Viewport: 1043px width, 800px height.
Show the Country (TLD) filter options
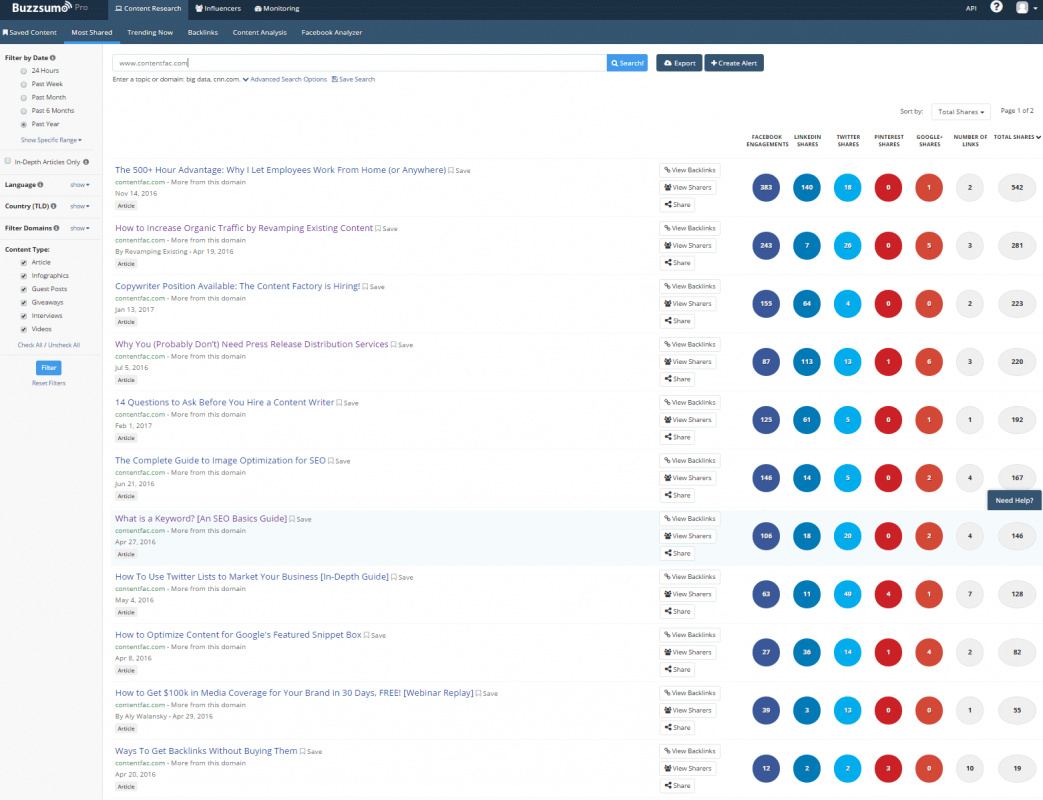point(80,206)
